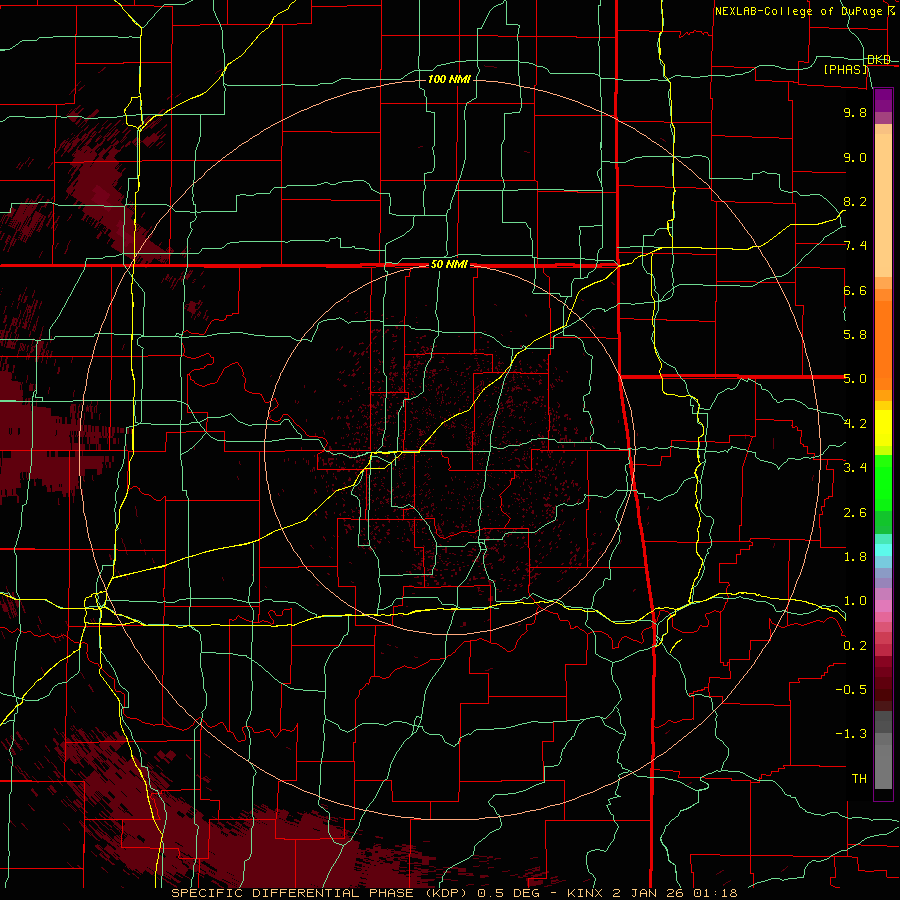Click the 8.2 color scale value
This screenshot has height=900, width=900.
pyautogui.click(x=855, y=201)
